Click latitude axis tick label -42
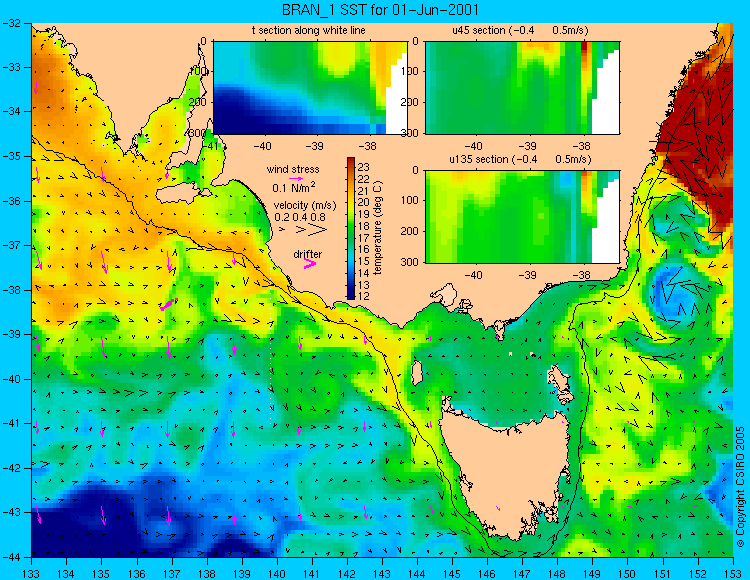Viewport: 750px width, 580px height. click(11, 468)
